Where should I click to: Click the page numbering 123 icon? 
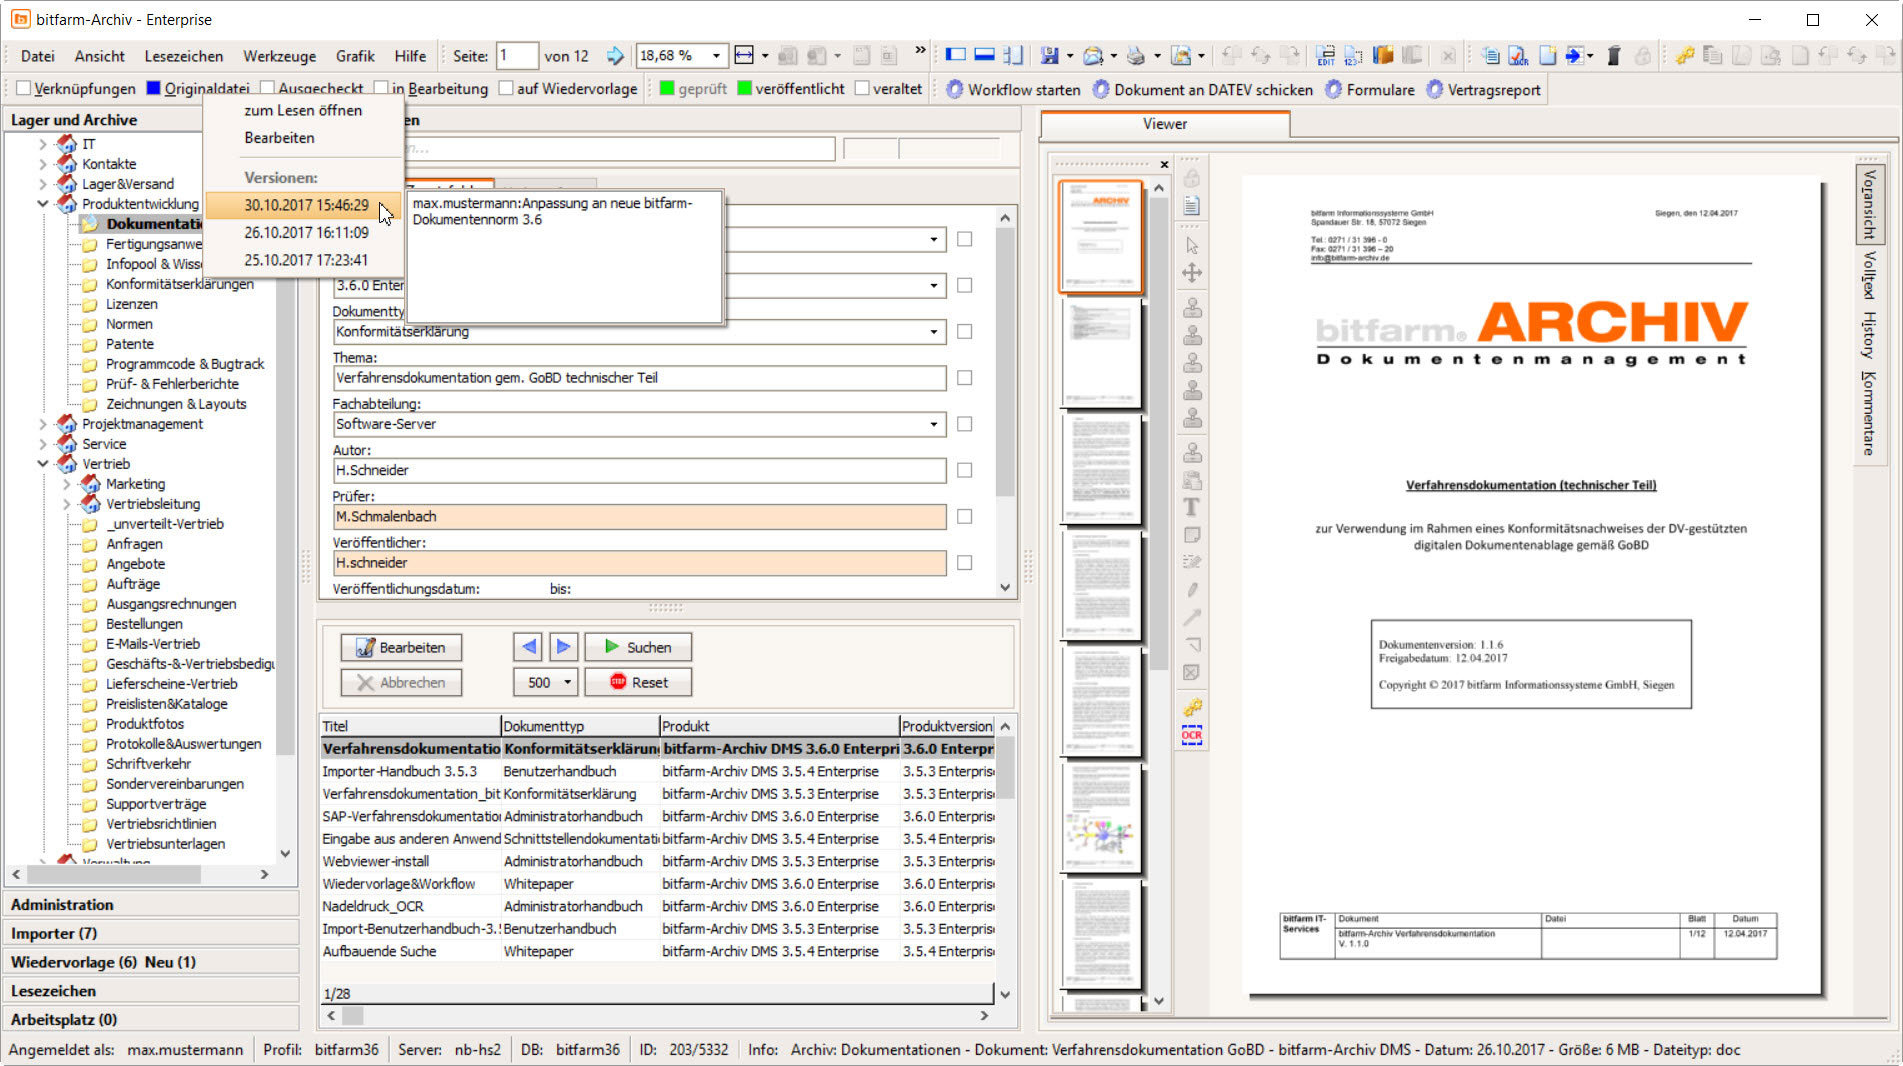[1354, 56]
